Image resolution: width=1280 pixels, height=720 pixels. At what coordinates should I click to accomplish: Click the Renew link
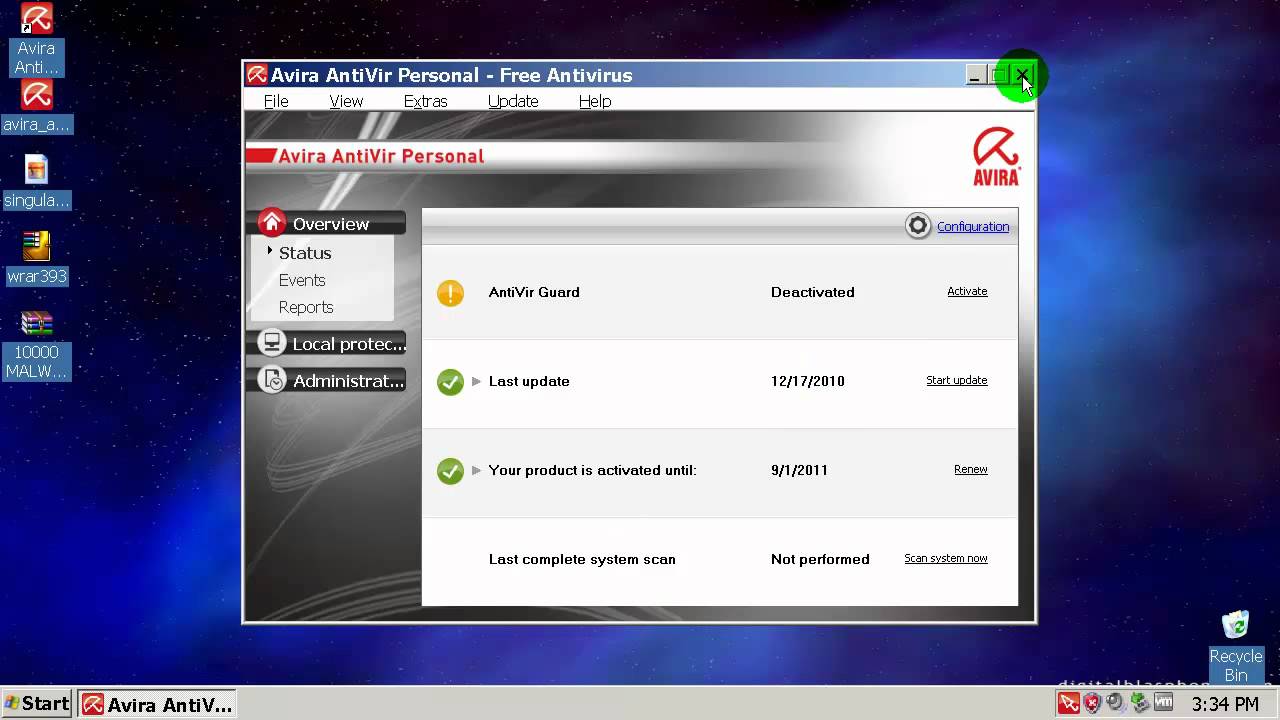pyautogui.click(x=971, y=469)
